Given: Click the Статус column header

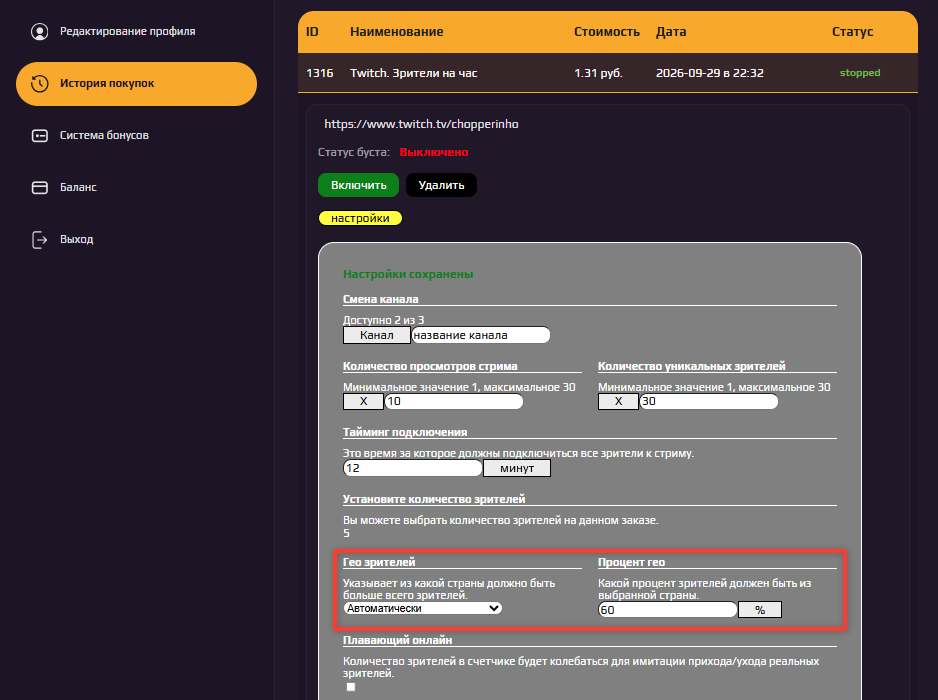Looking at the screenshot, I should pyautogui.click(x=852, y=32).
